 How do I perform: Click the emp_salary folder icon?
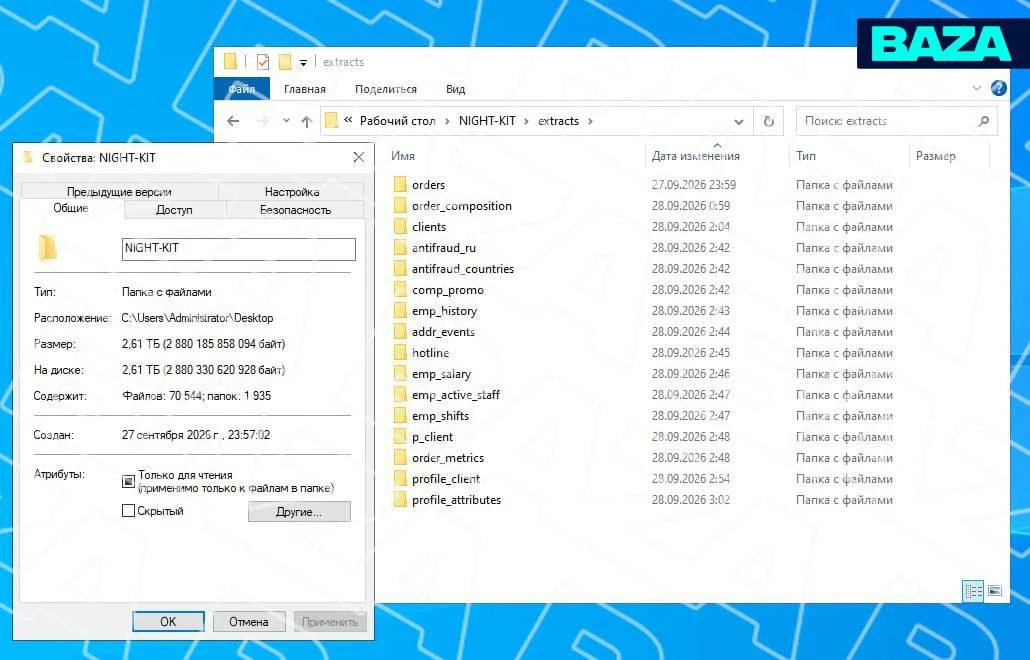(x=400, y=374)
